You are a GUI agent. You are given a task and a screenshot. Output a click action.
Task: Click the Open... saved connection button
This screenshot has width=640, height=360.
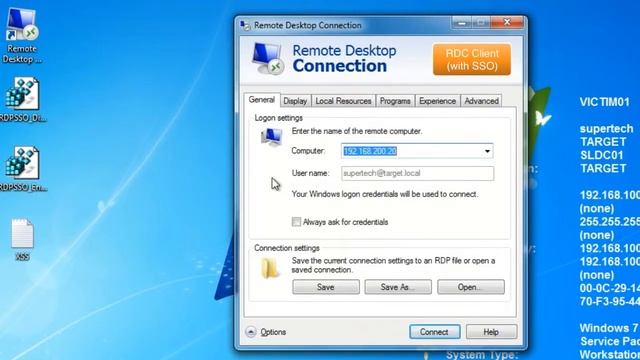point(471,287)
